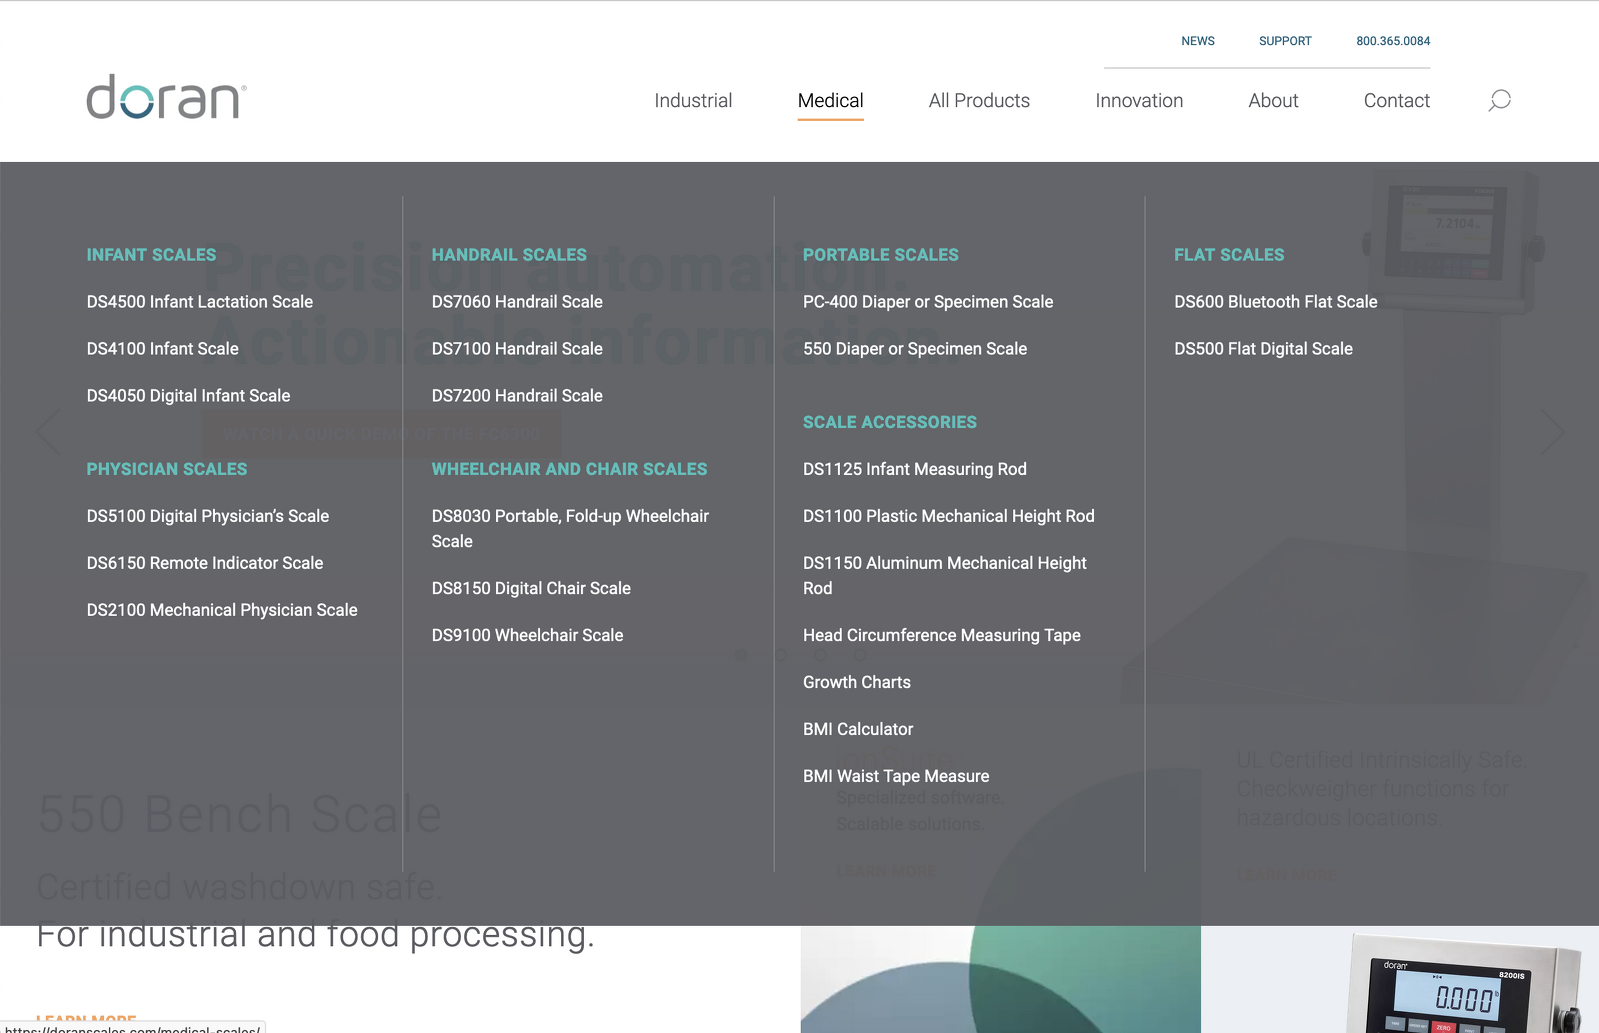Select DS4500 Infant Lactation Scale
This screenshot has width=1599, height=1033.
tap(200, 302)
